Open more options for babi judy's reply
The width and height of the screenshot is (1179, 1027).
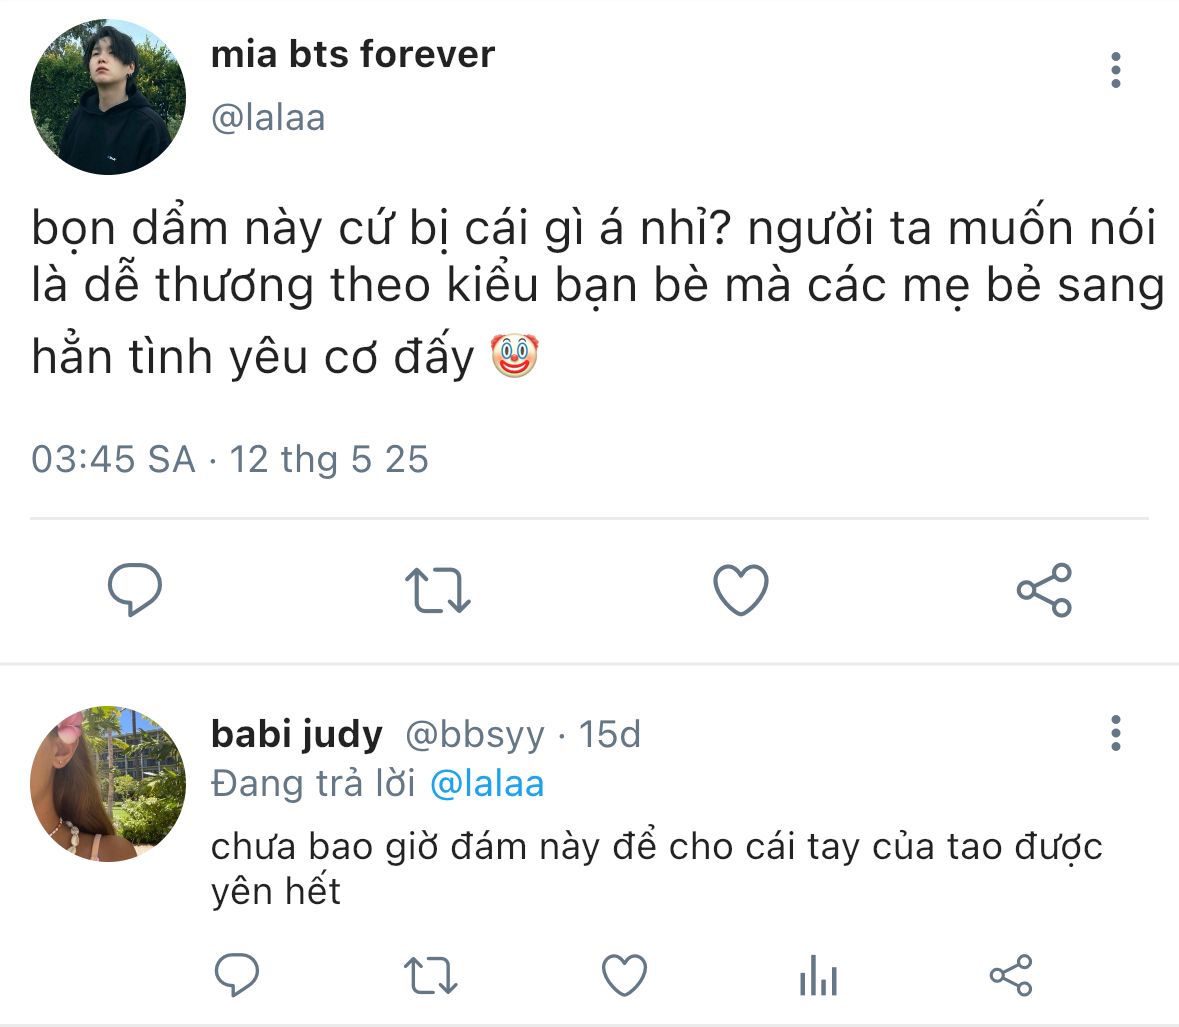(1116, 733)
